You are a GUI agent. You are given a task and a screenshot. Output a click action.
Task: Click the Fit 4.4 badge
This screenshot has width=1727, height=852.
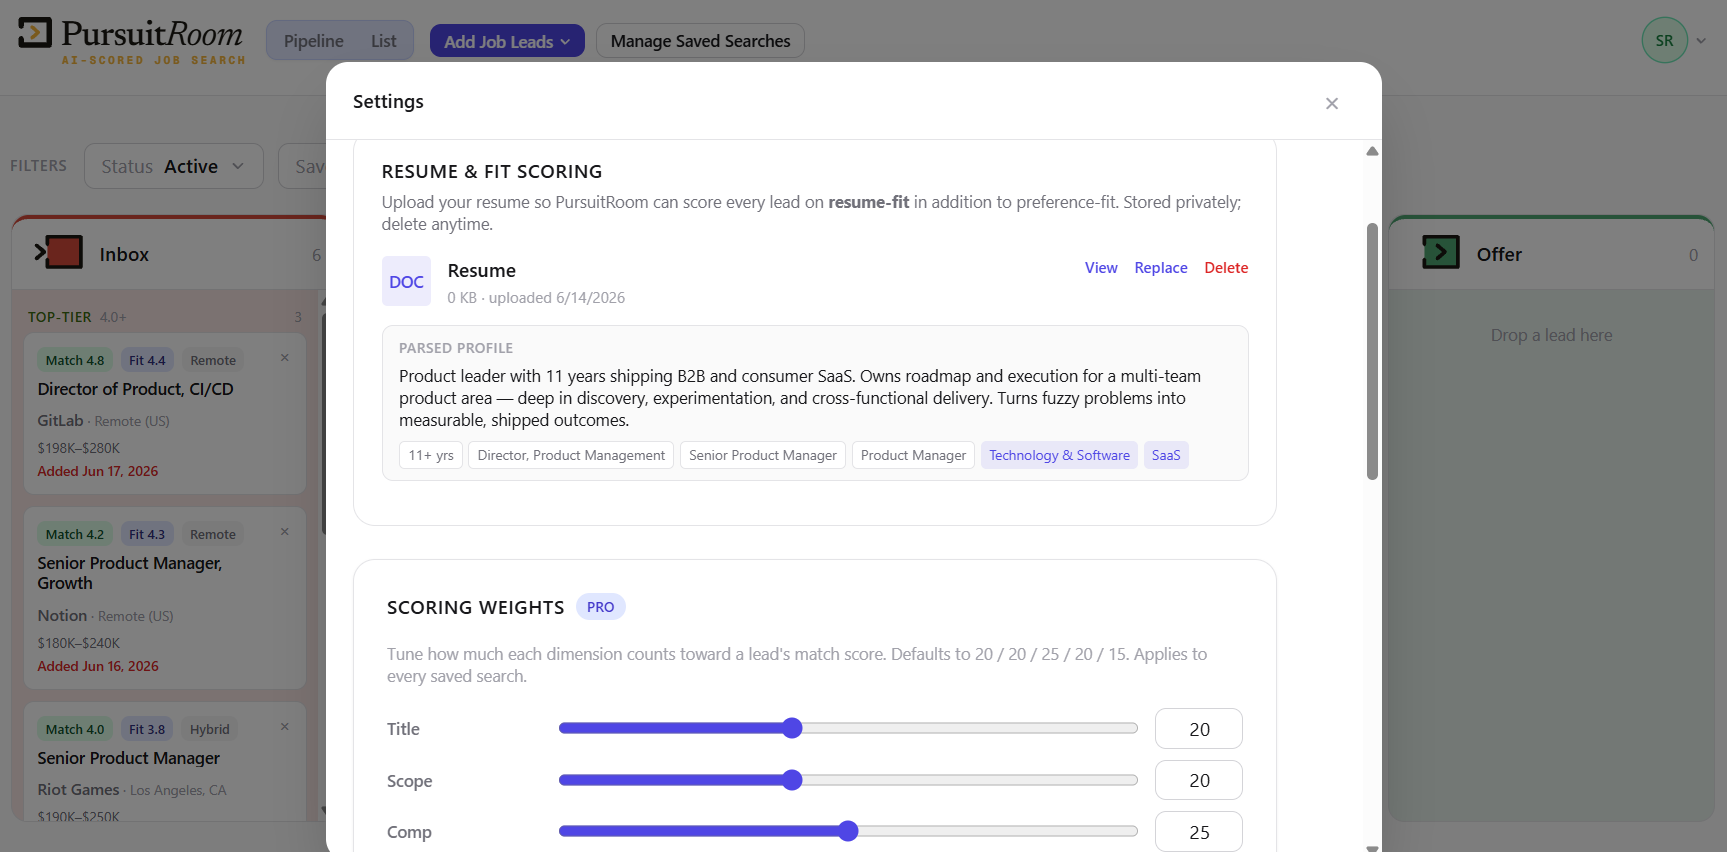pos(147,360)
